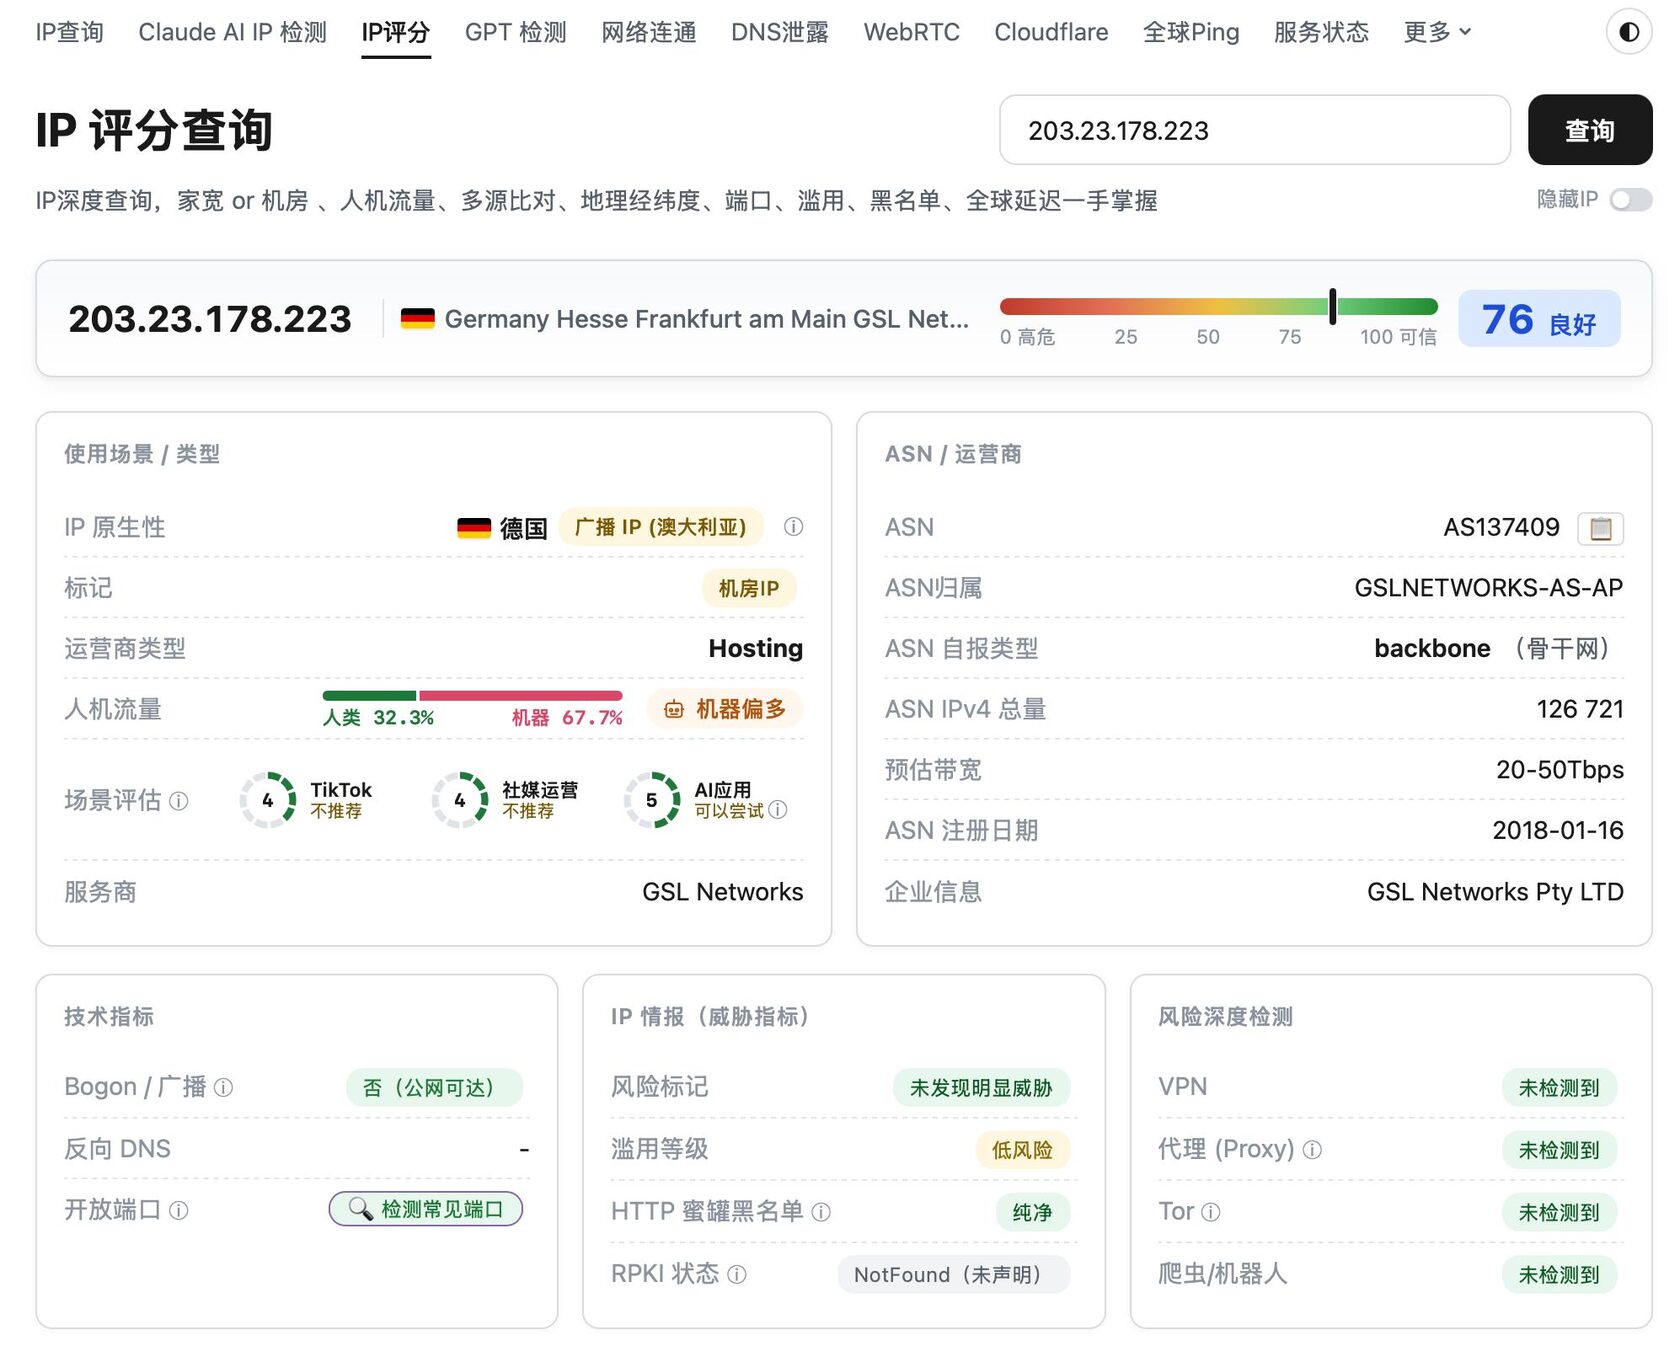Click the AI应用 score ring showing 5

click(x=651, y=800)
